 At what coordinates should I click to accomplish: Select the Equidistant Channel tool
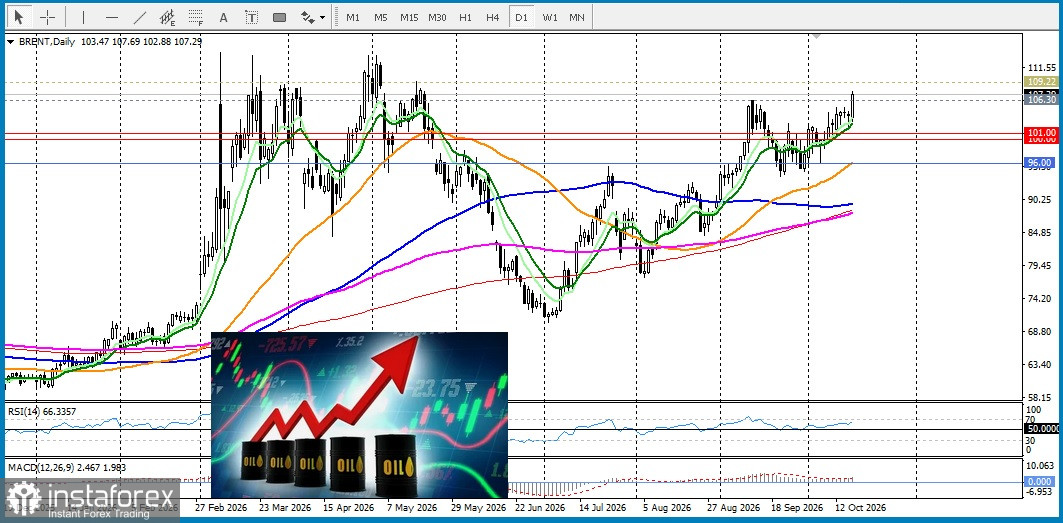pos(167,17)
